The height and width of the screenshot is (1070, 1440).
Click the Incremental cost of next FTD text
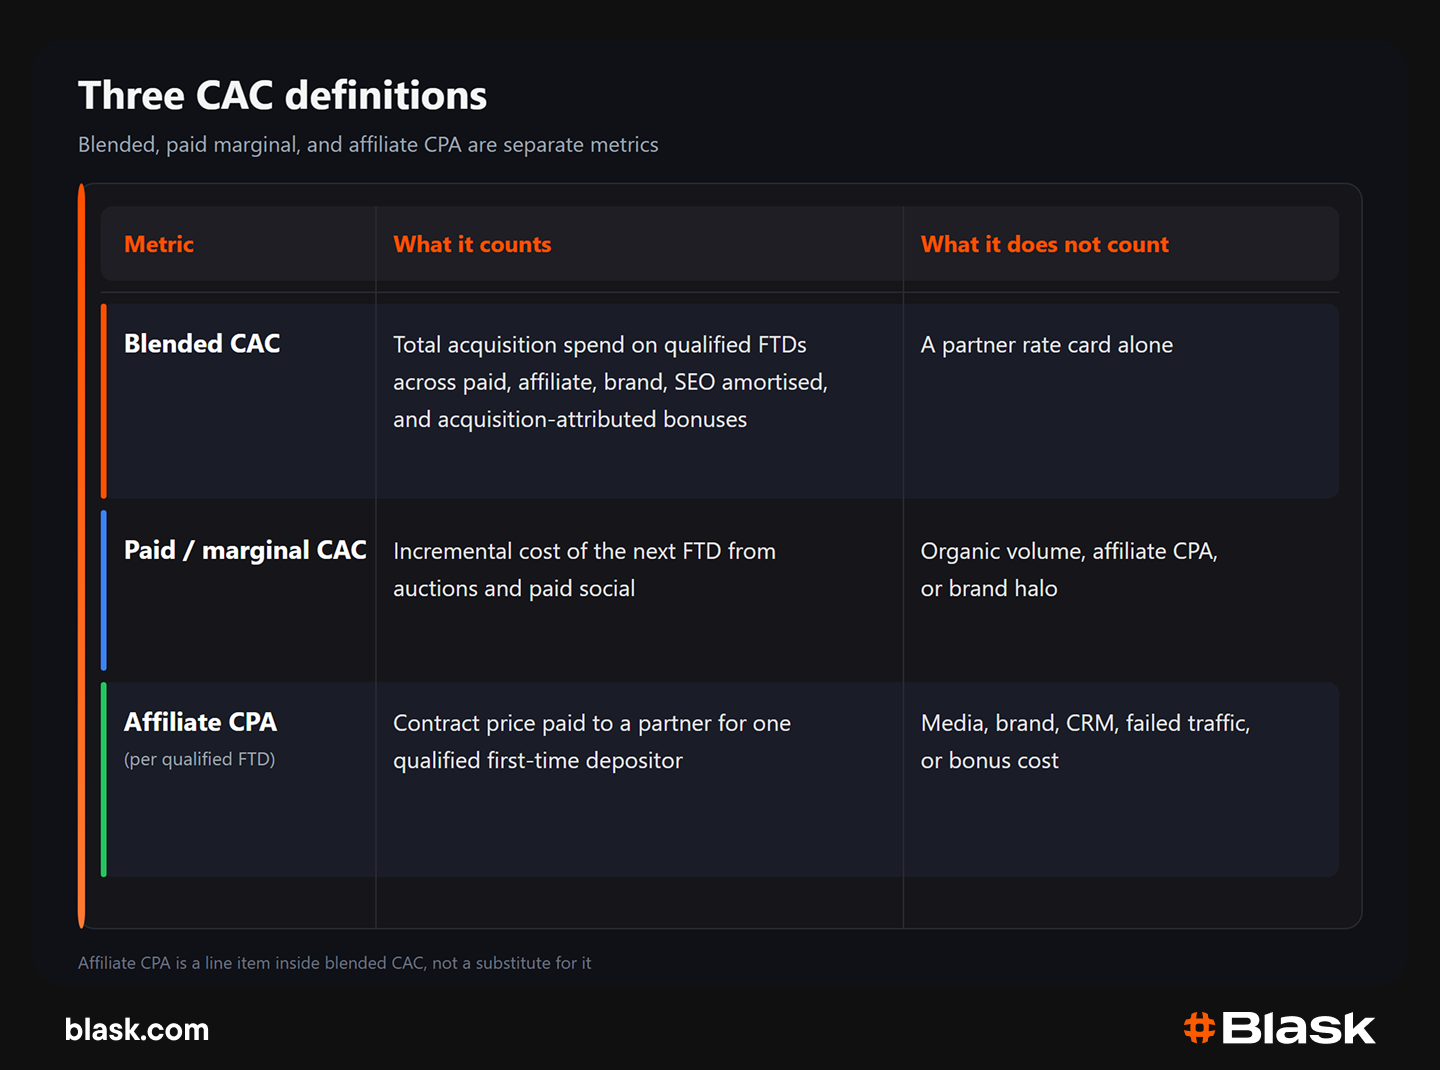click(584, 570)
